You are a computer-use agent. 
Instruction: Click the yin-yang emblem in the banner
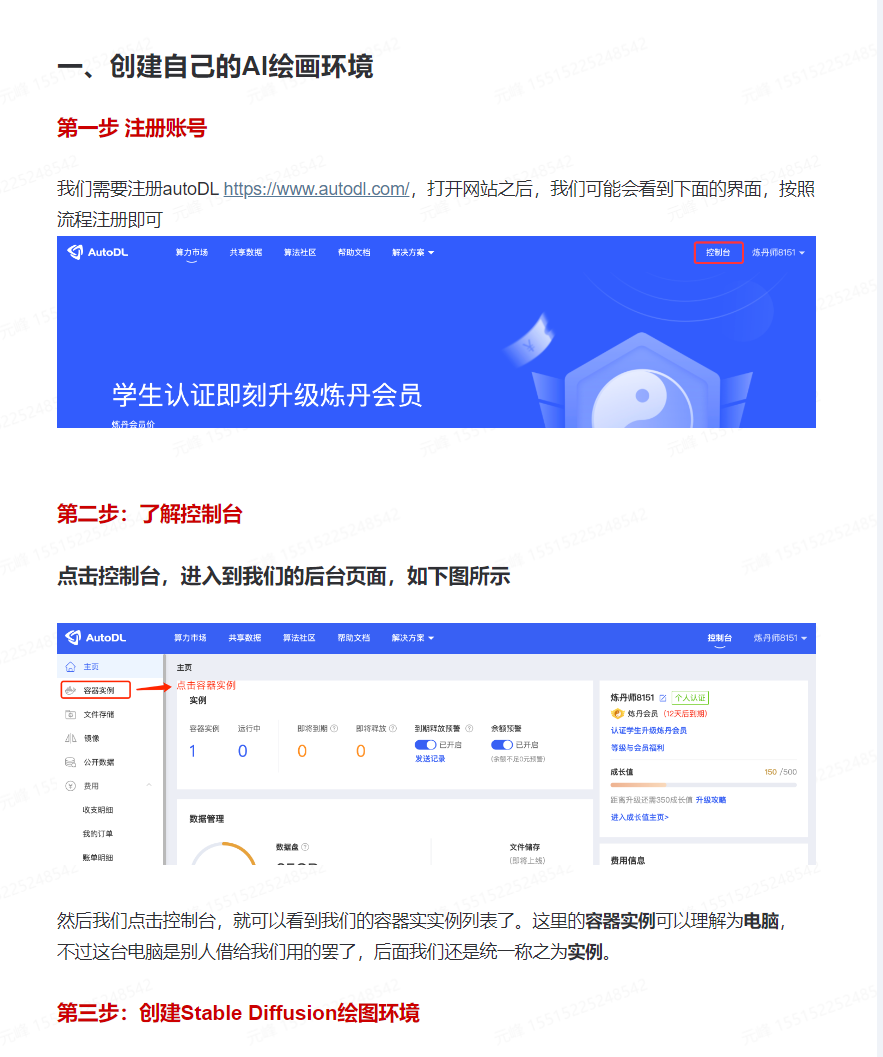tap(642, 399)
